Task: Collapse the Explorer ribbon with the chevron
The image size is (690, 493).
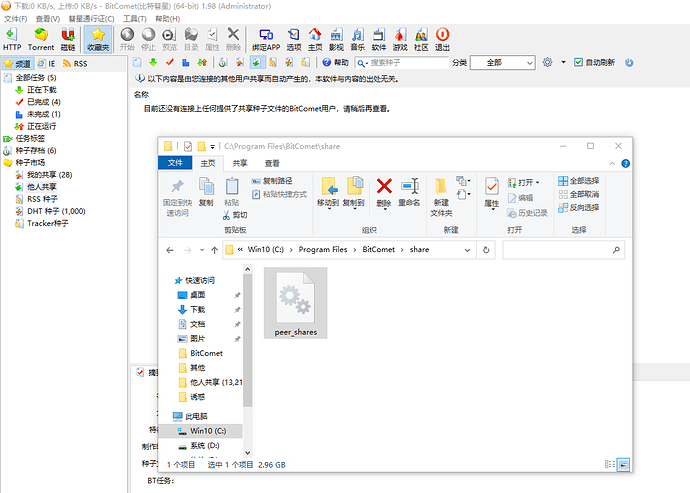Action: (x=612, y=164)
